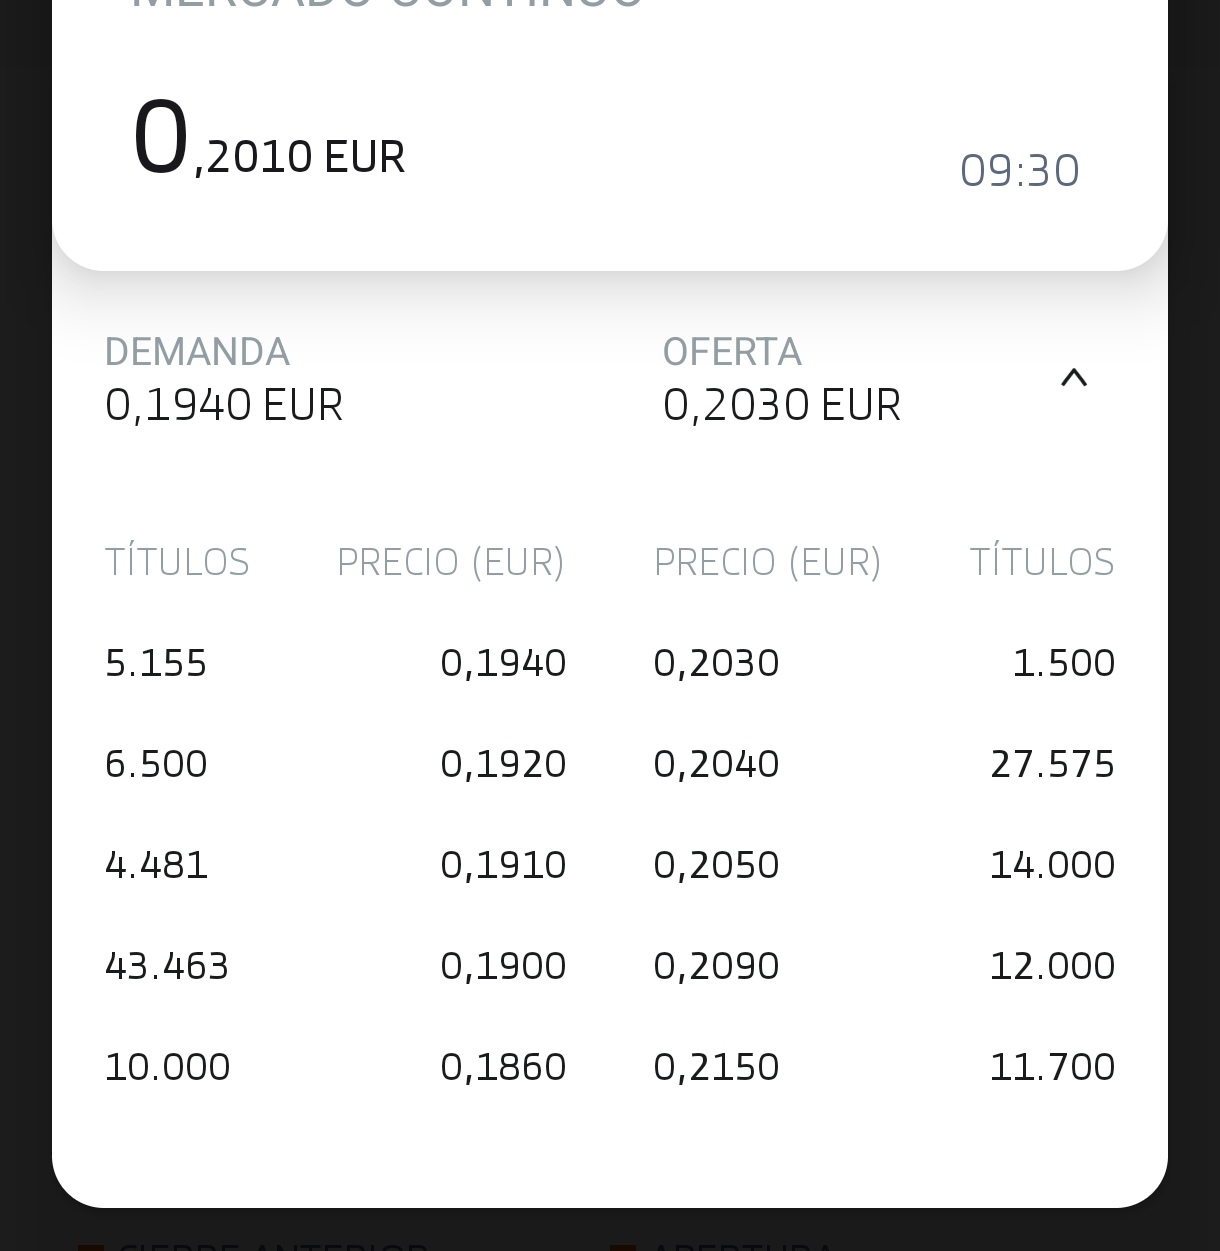Screen dimensions: 1220x1251
Task: Tap the 27.575 ask volume cell
Action: pyautogui.click(x=1052, y=764)
